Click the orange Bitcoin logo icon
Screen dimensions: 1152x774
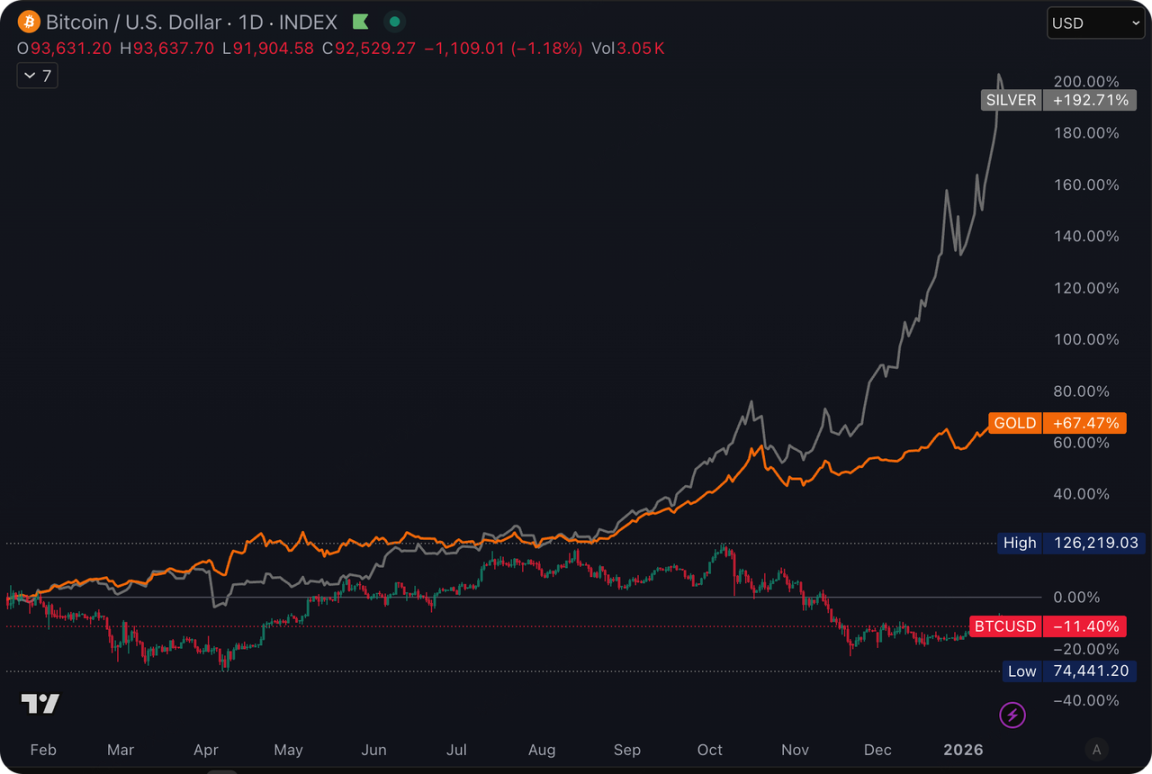click(x=28, y=21)
